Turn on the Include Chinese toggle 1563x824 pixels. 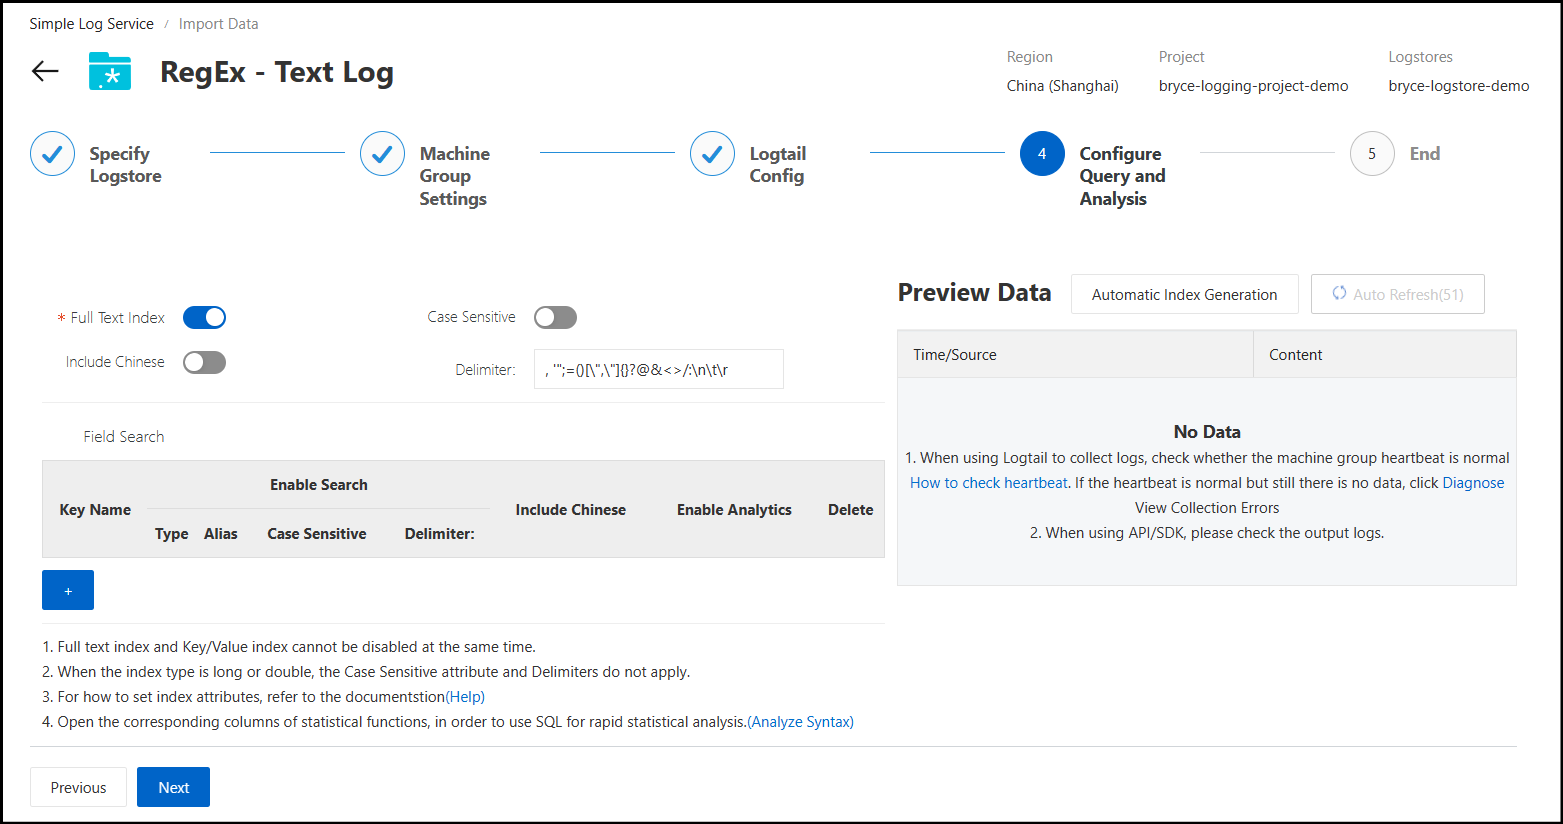(x=204, y=362)
